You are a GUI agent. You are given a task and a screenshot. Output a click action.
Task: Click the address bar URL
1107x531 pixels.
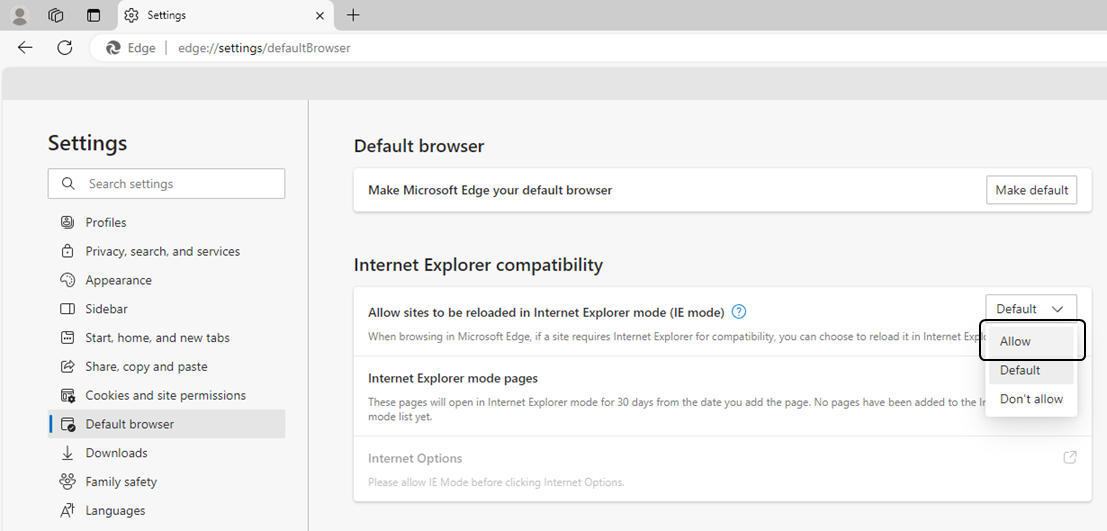tap(264, 48)
